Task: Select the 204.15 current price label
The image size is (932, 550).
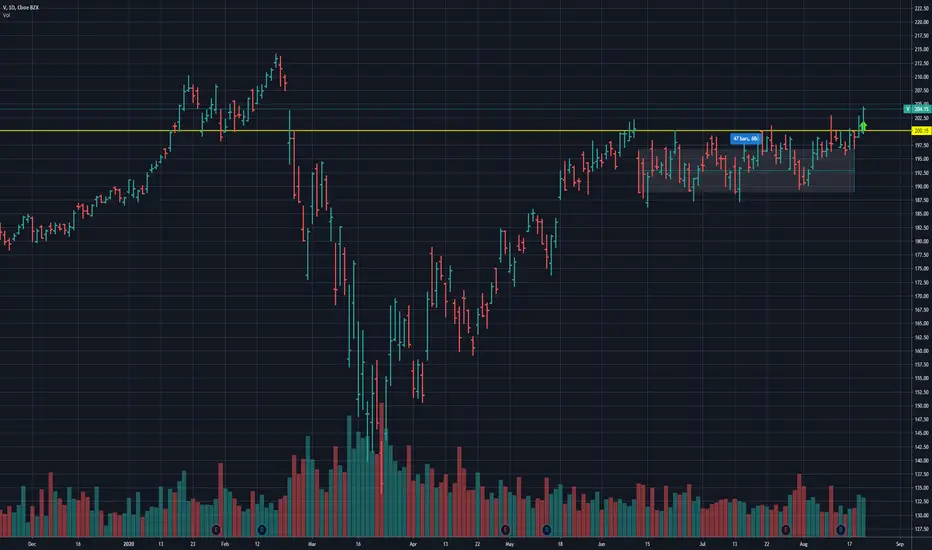Action: click(x=921, y=109)
